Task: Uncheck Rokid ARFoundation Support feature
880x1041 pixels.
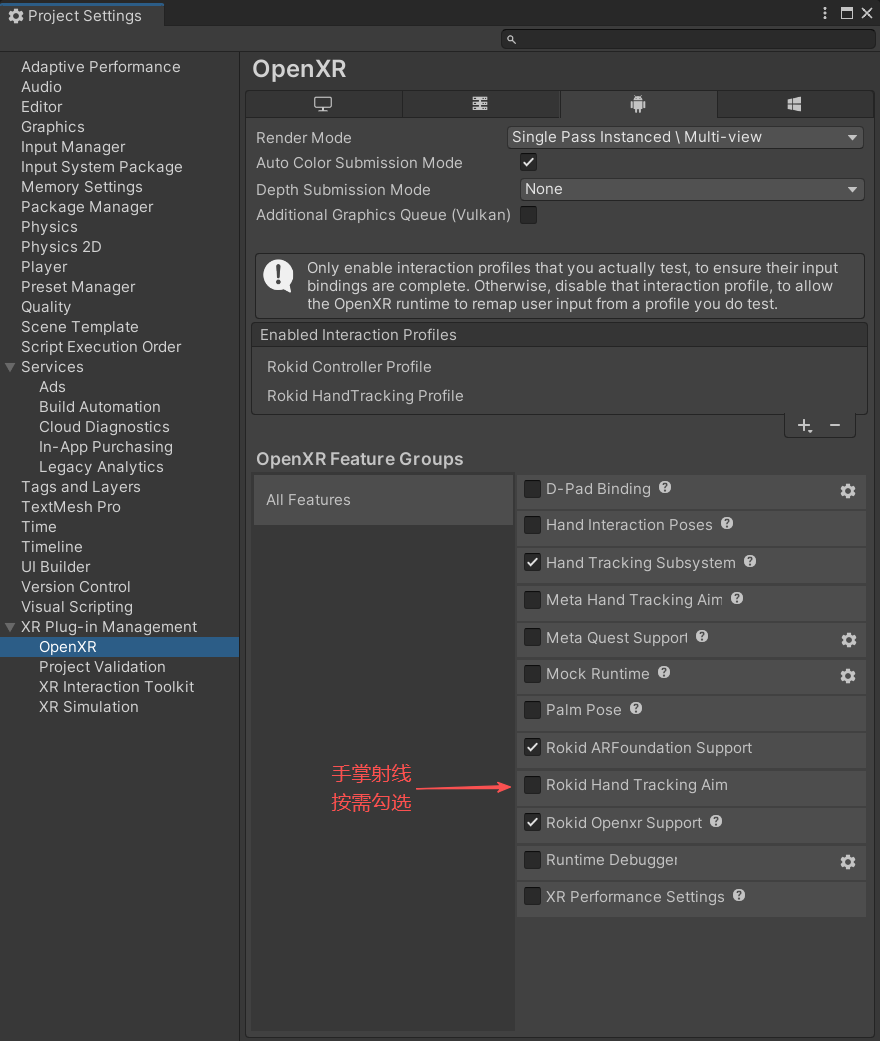Action: click(x=533, y=747)
